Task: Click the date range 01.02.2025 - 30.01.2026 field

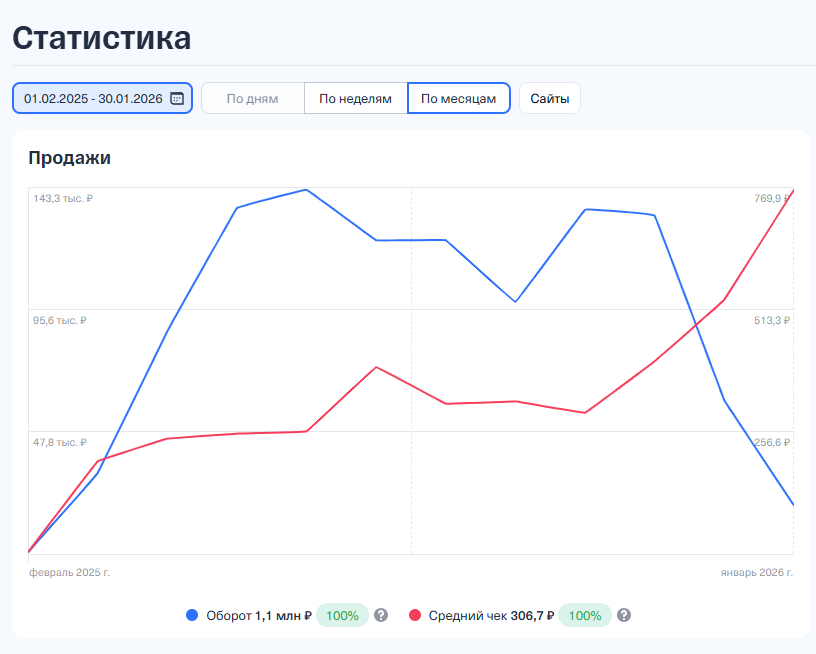Action: pos(93,98)
